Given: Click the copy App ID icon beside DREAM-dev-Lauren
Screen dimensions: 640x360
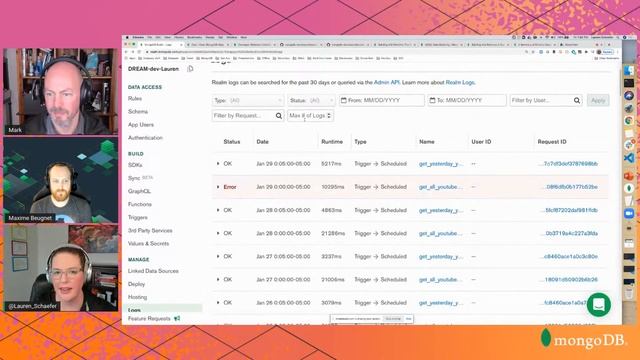Looking at the screenshot, I should coord(190,69).
